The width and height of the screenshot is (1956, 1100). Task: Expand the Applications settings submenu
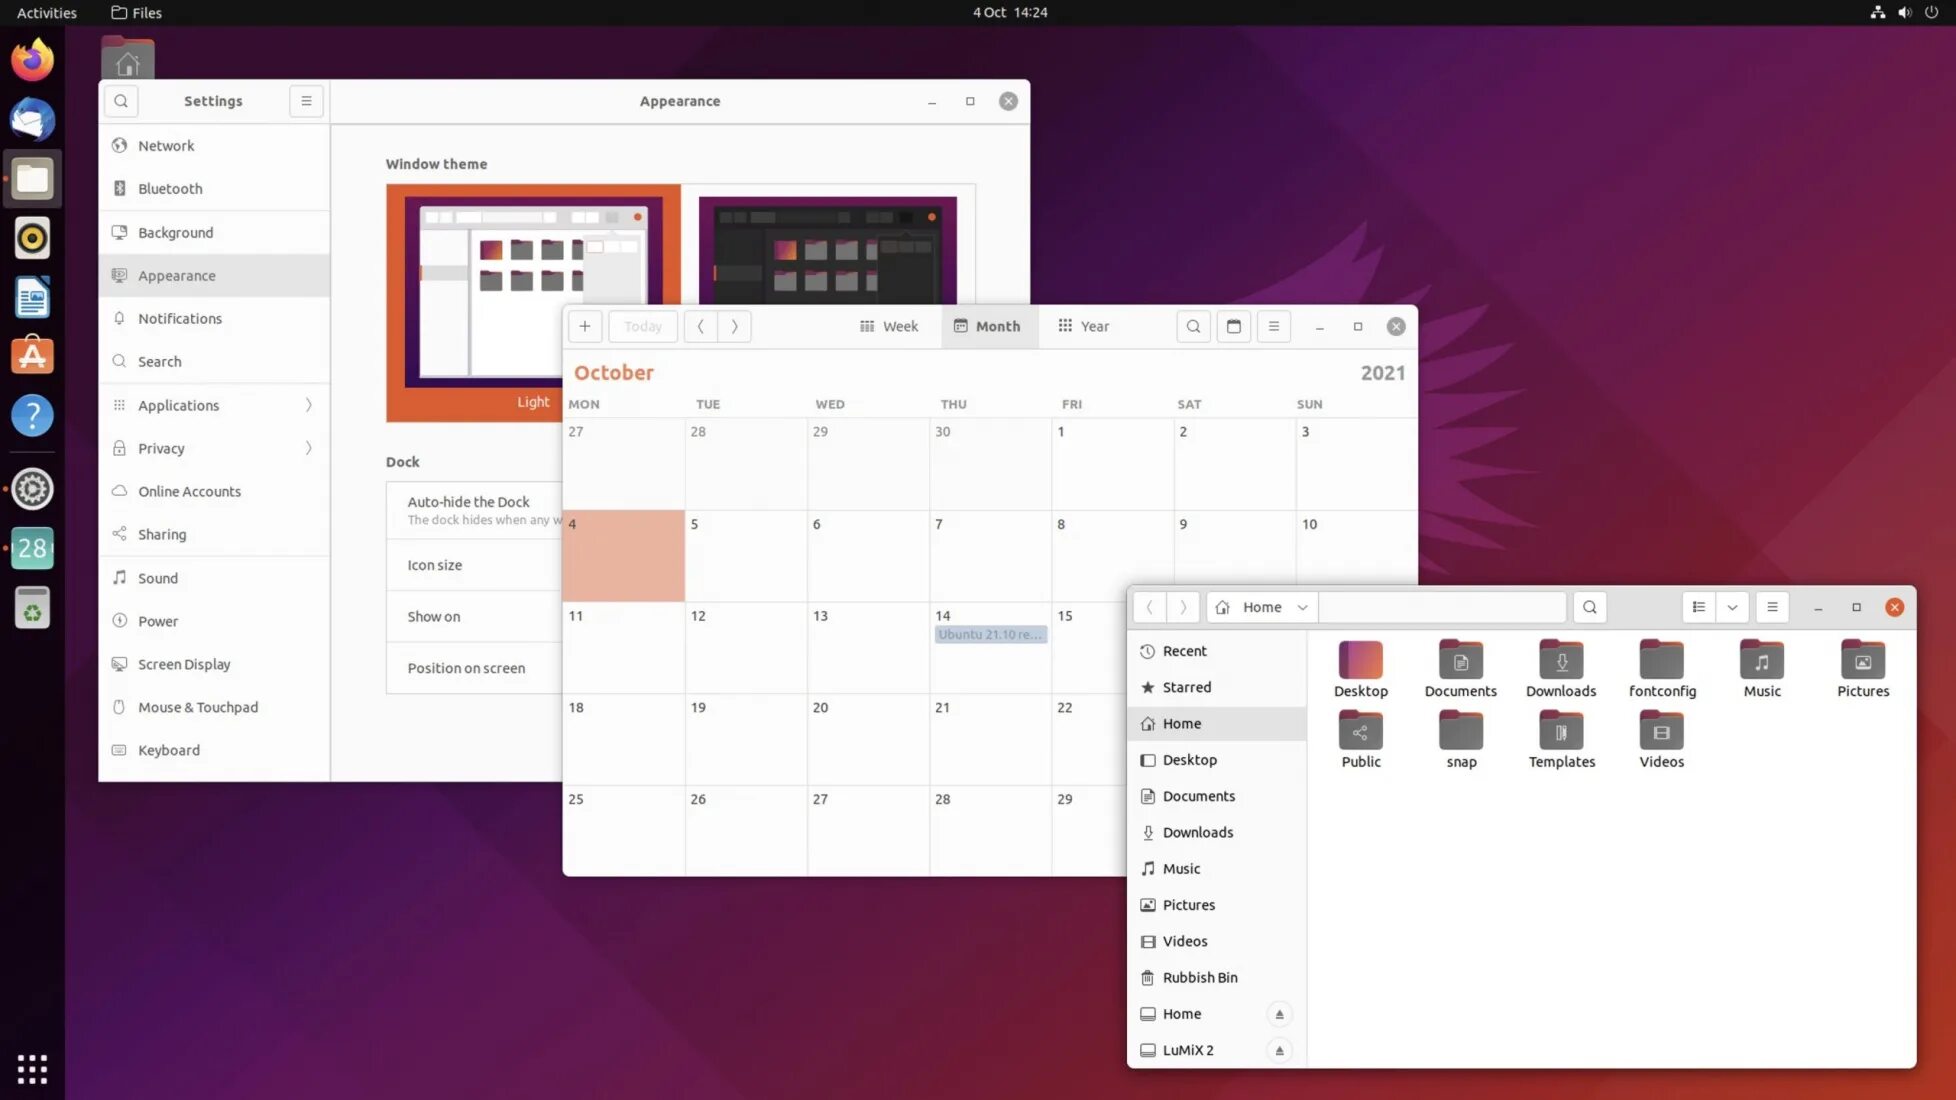click(308, 405)
